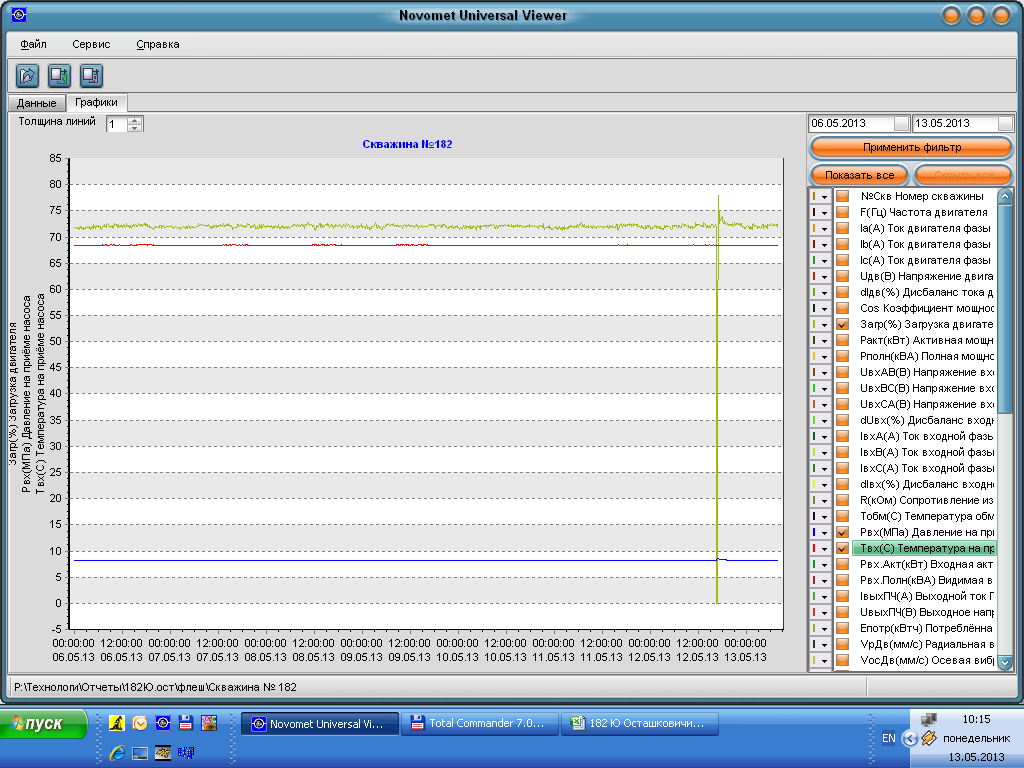Select dIдв(%) Дисбаланс тока row
Viewport: 1024px width, 768px height.
[925, 293]
